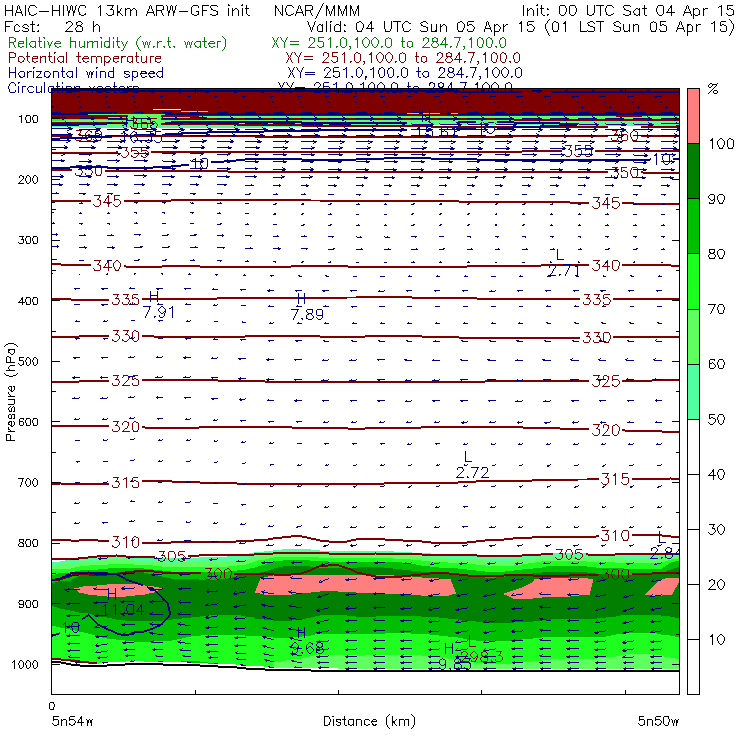Click the wind maximum value '7.89'
Image resolution: width=740 pixels, height=740 pixels.
click(307, 314)
